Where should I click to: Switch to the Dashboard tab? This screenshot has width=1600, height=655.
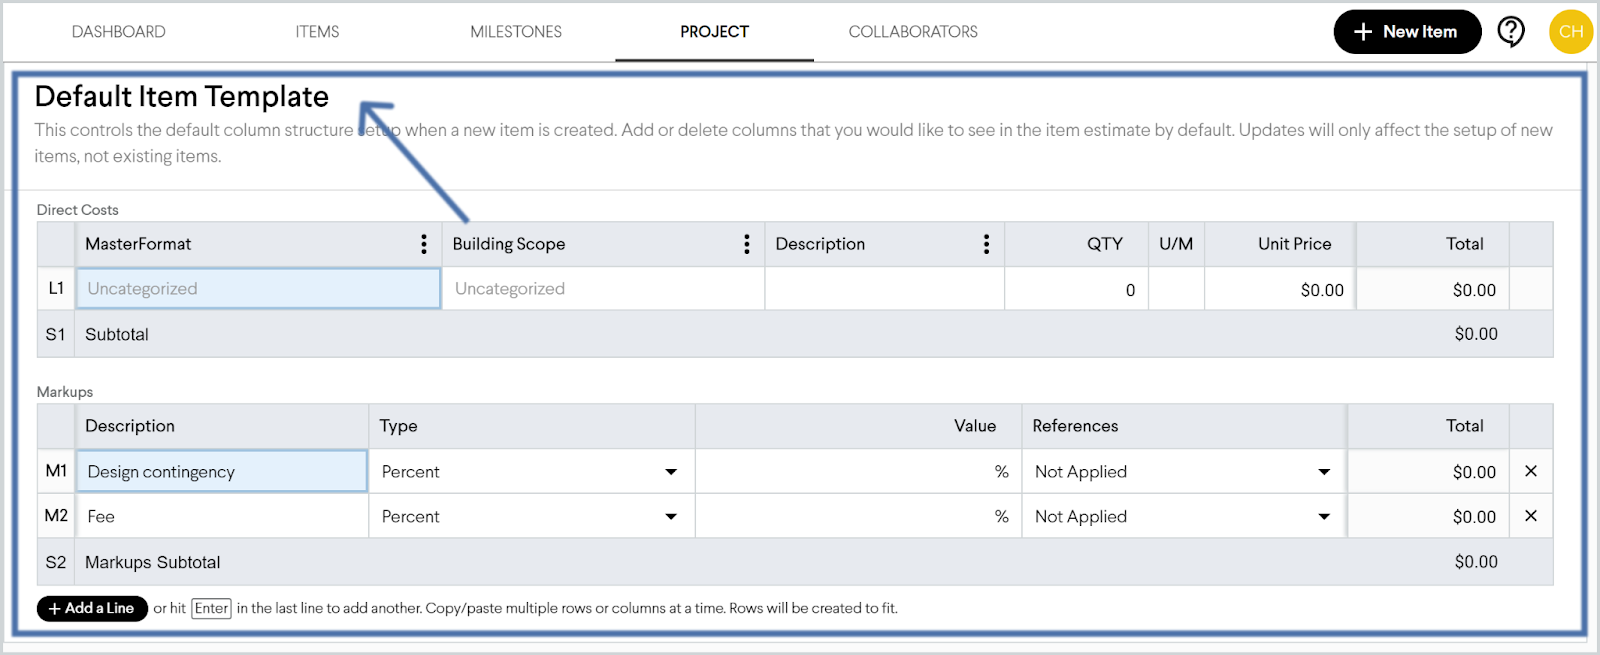tap(119, 32)
